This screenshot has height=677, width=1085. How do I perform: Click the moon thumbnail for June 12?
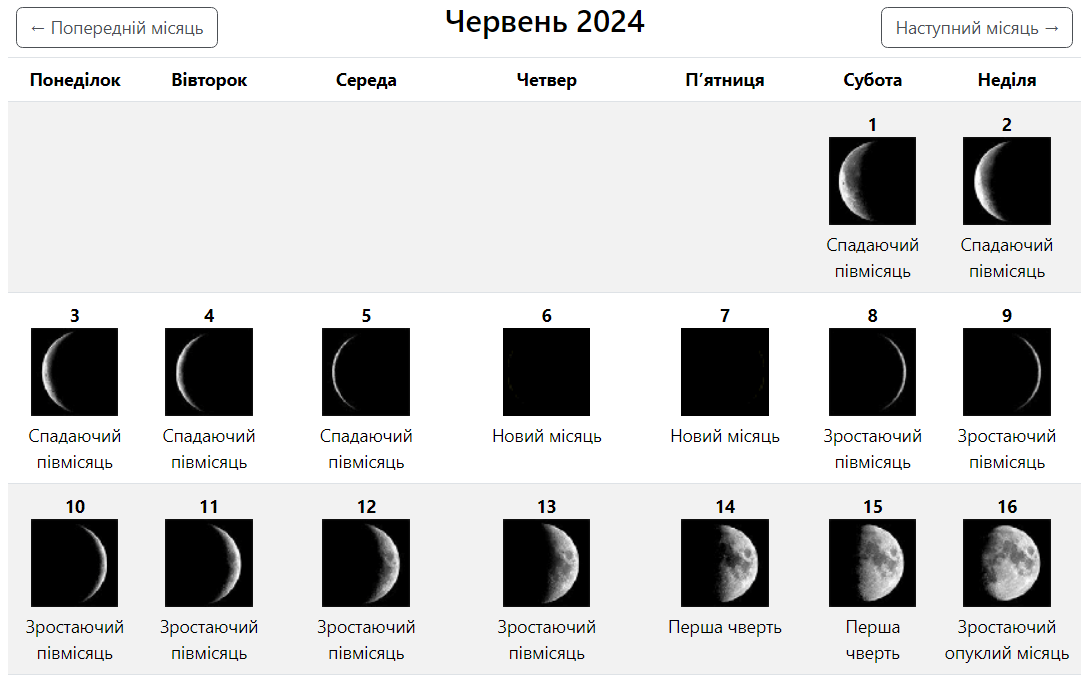click(x=366, y=563)
